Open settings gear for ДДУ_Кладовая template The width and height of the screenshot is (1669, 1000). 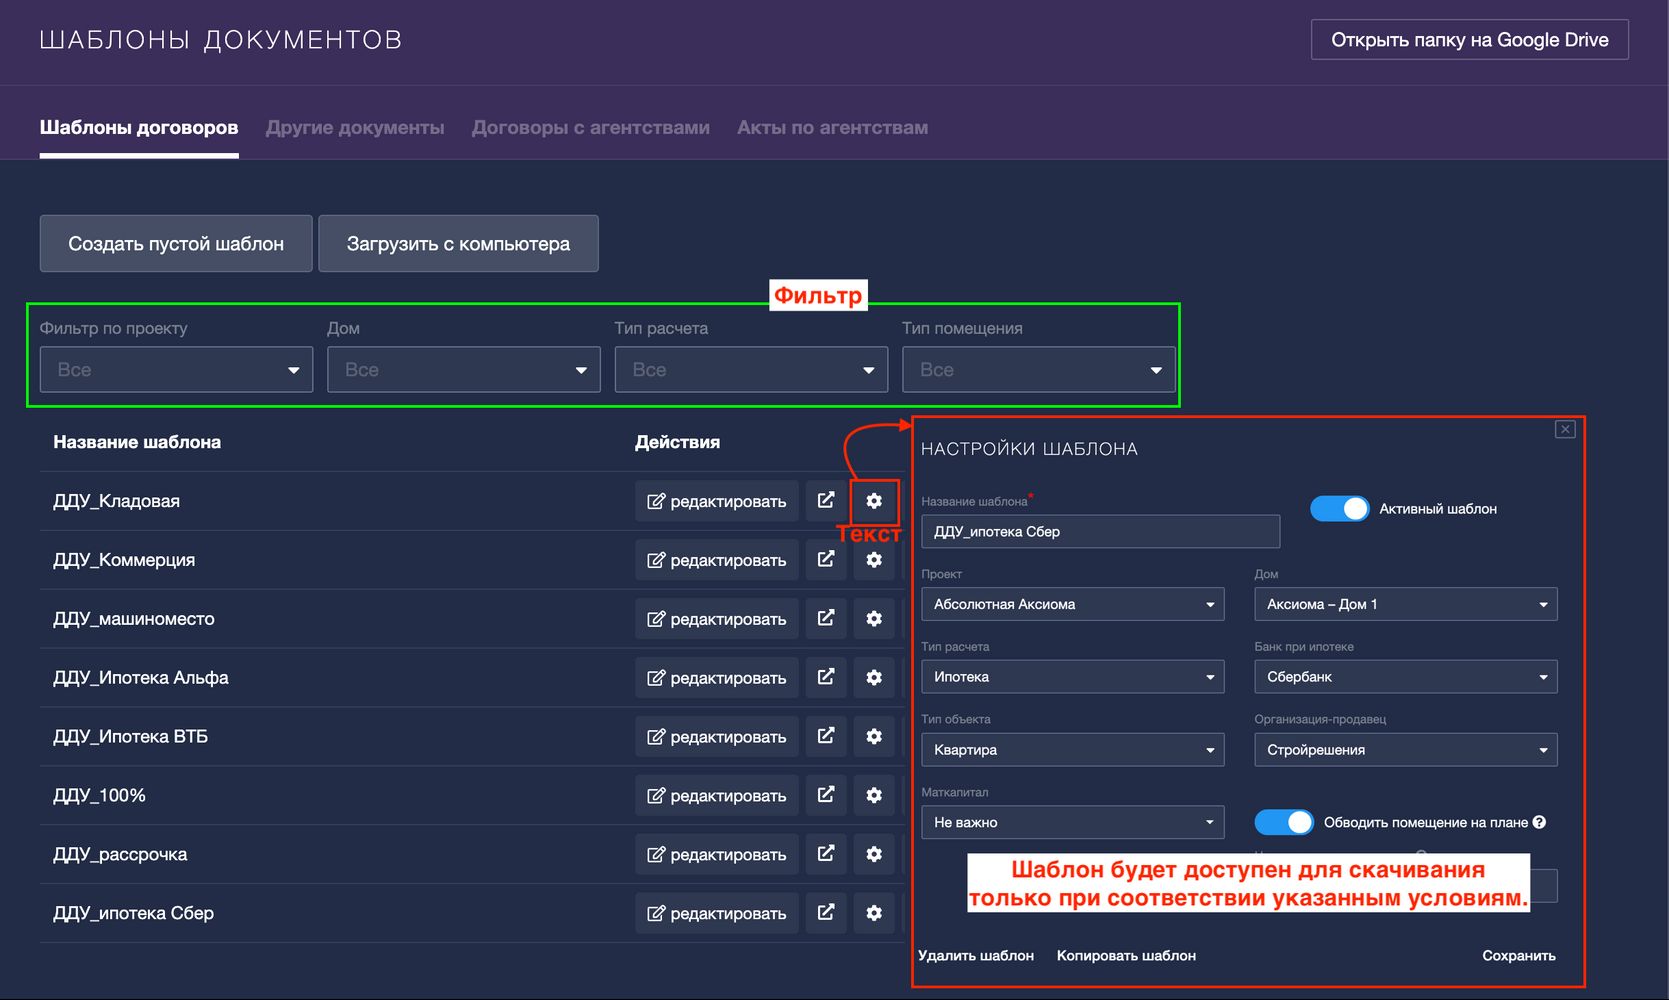pyautogui.click(x=874, y=501)
